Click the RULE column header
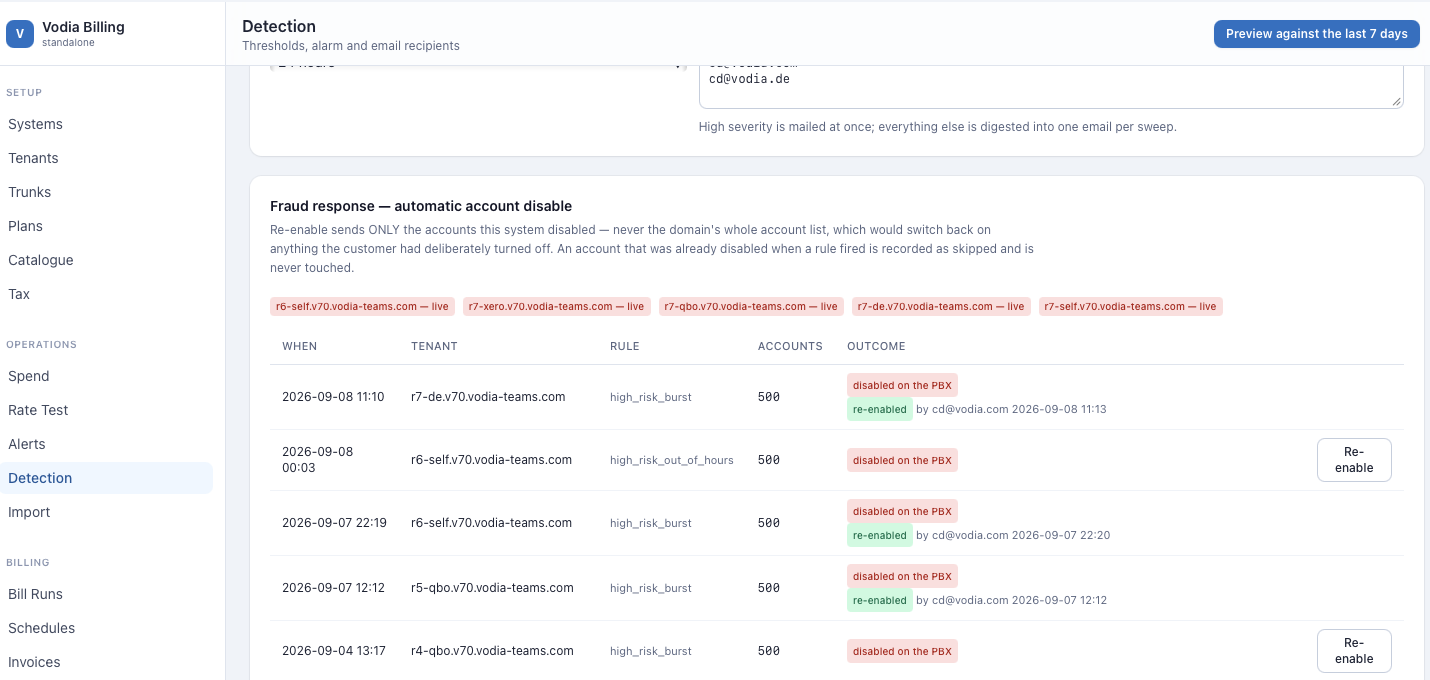1430x680 pixels. click(x=624, y=346)
